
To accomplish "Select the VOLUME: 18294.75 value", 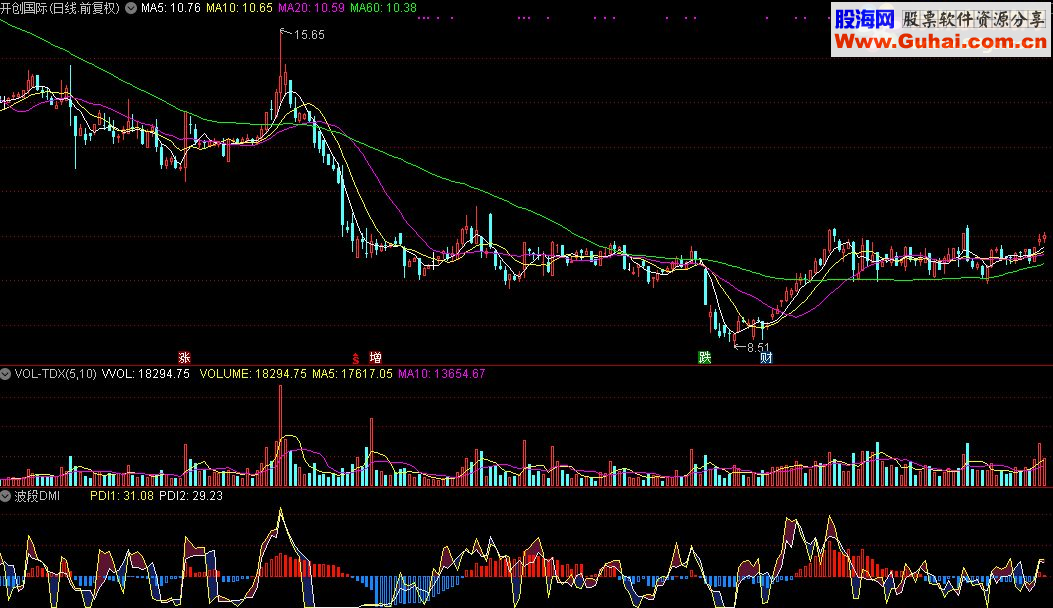I will point(253,374).
